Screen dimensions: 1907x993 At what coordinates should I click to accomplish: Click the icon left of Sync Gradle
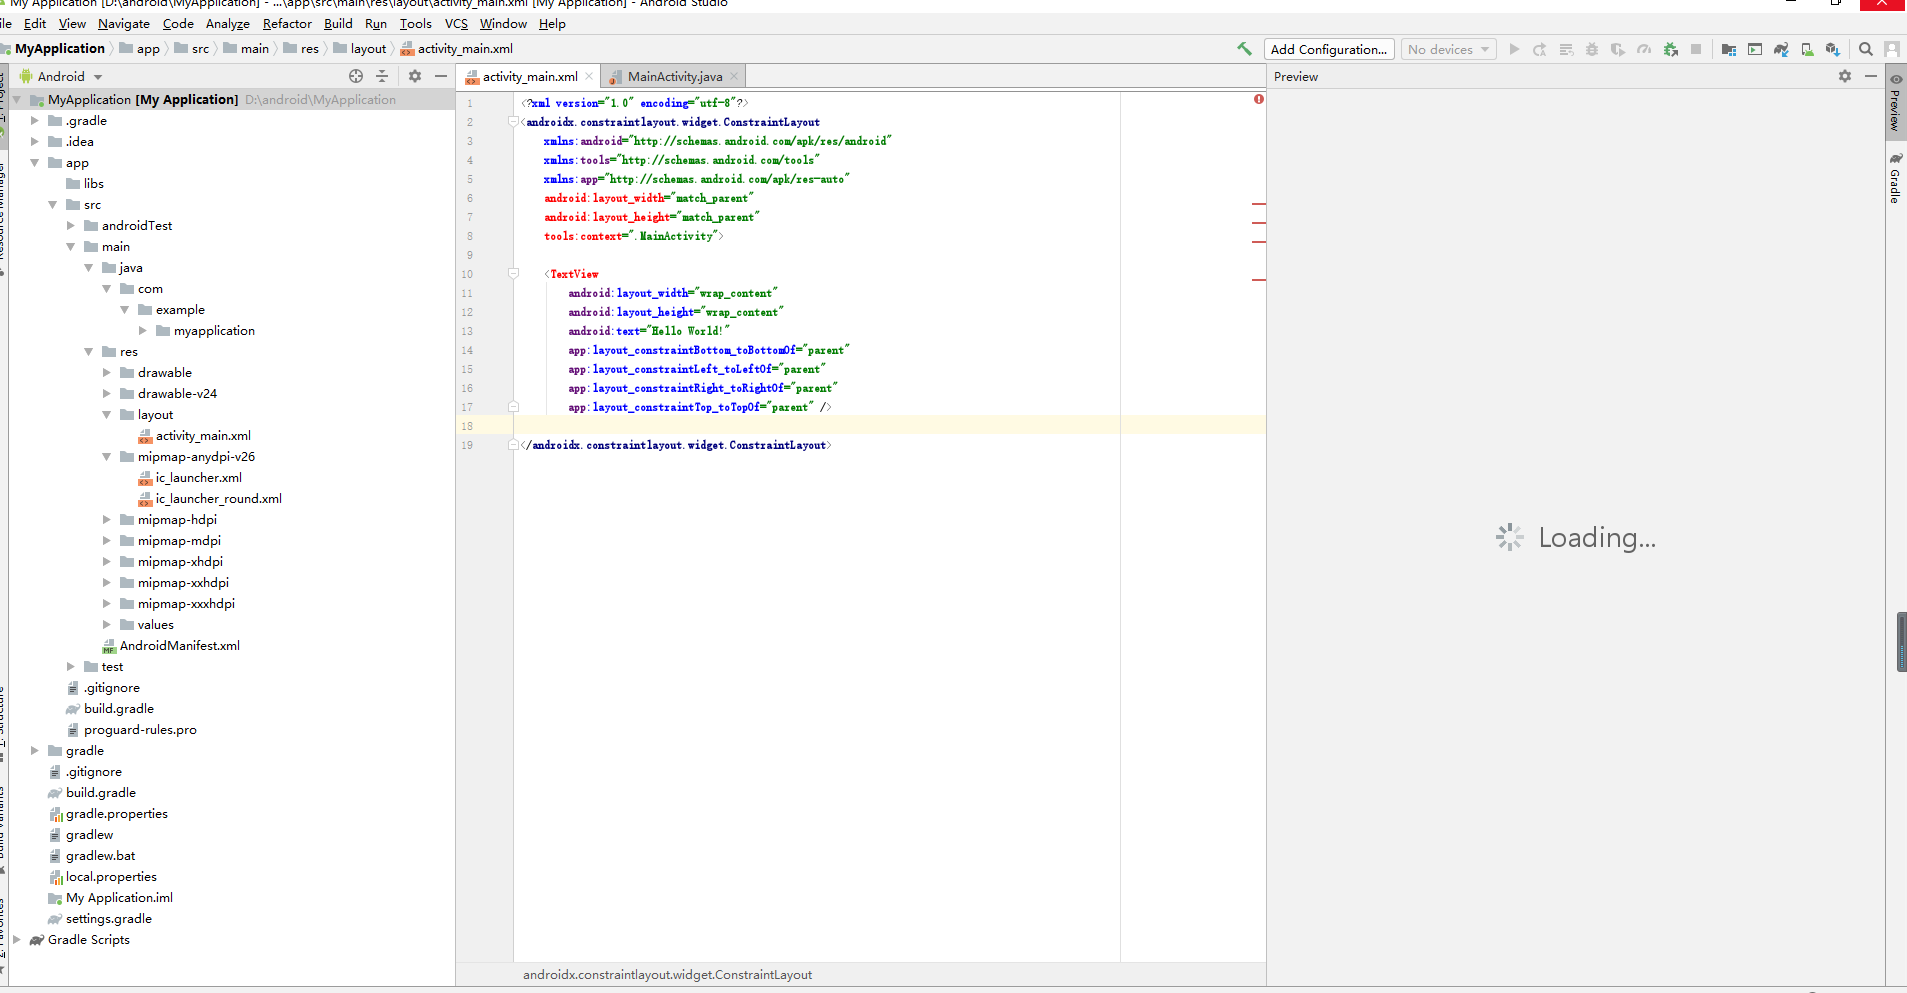(x=1755, y=49)
